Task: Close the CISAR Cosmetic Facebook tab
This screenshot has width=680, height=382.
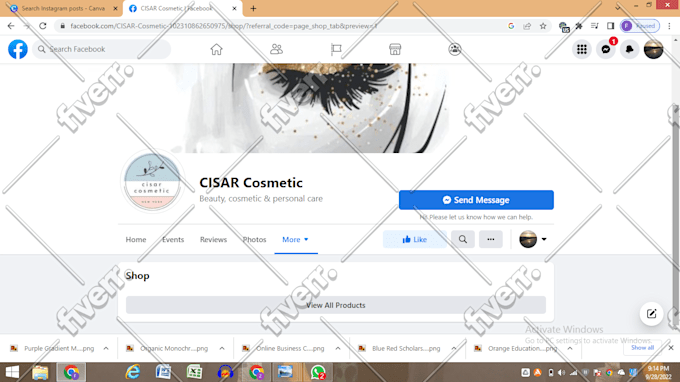Action: [234, 8]
